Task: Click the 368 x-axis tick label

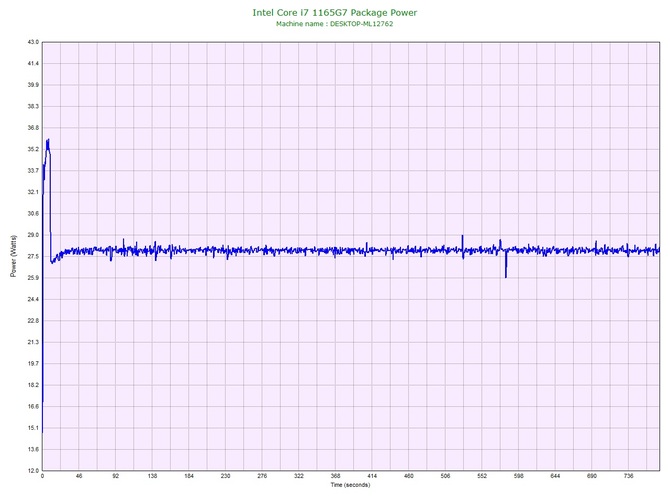Action: click(x=335, y=476)
